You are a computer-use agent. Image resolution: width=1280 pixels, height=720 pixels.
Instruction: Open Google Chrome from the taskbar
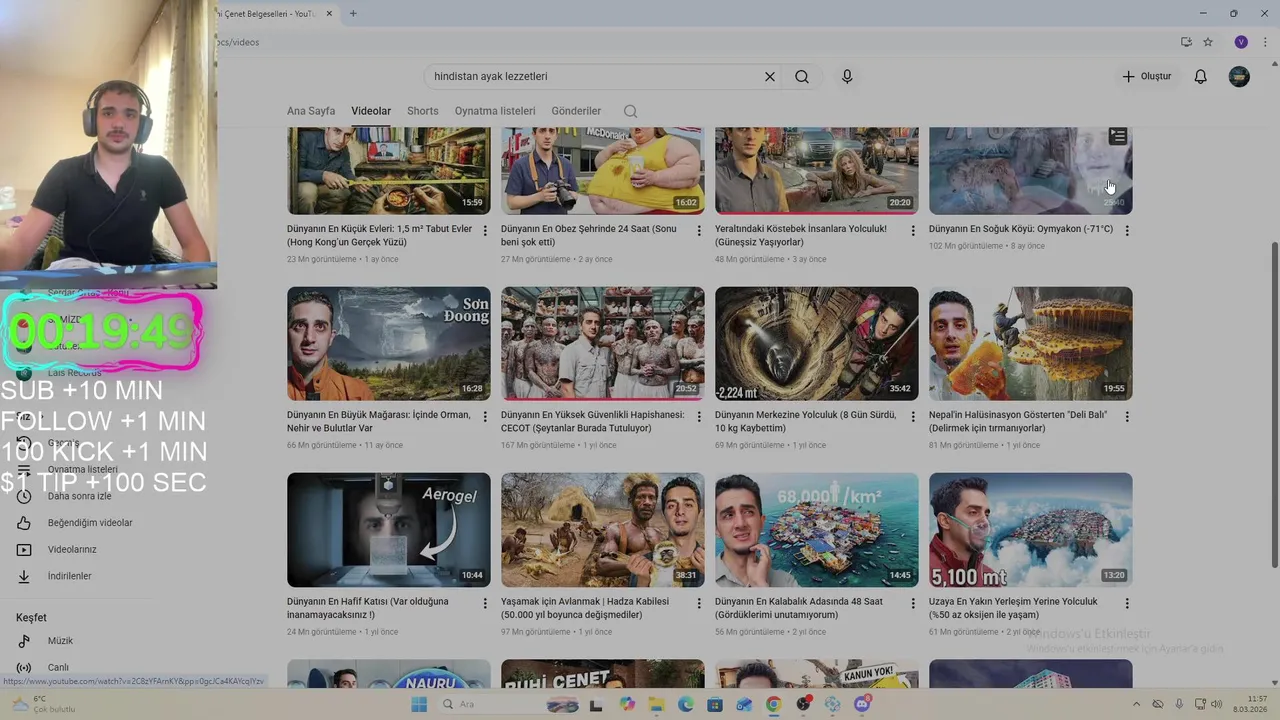(x=773, y=704)
